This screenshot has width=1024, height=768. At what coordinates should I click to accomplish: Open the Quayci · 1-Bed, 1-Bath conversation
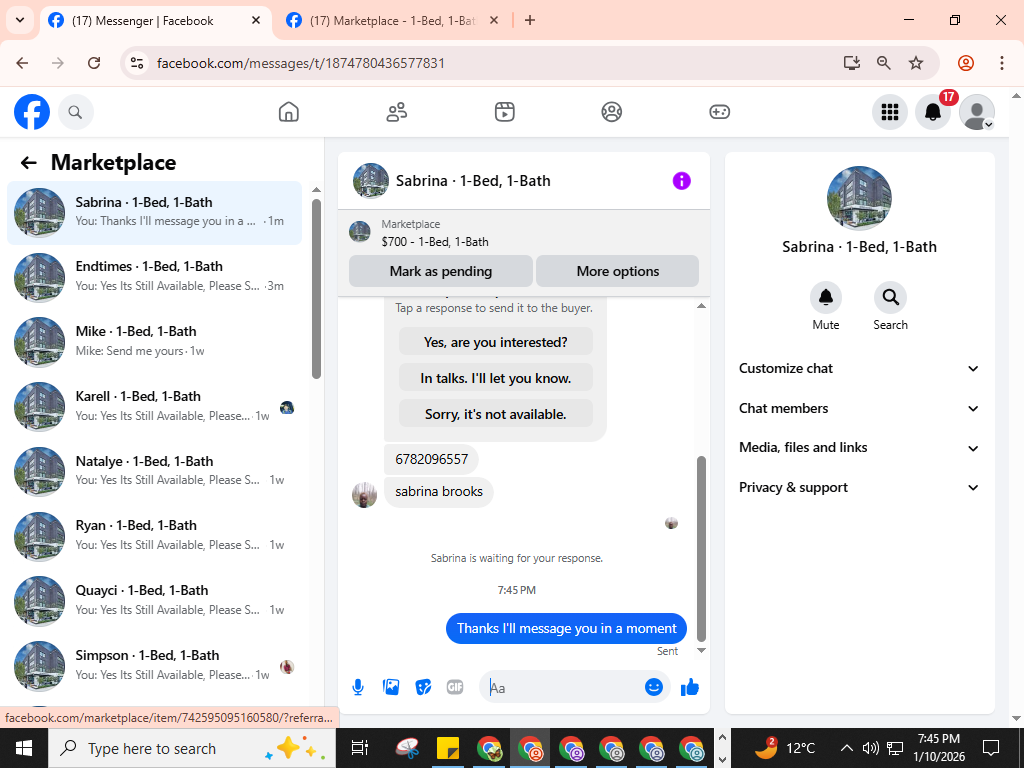[x=155, y=601]
